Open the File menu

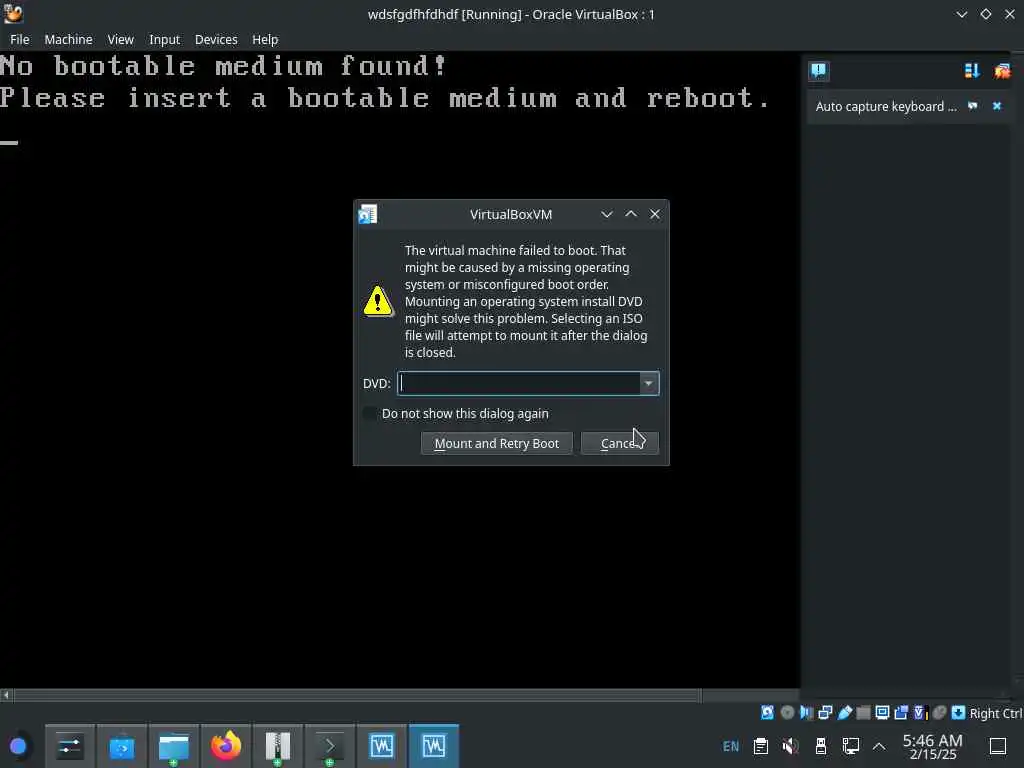point(20,39)
